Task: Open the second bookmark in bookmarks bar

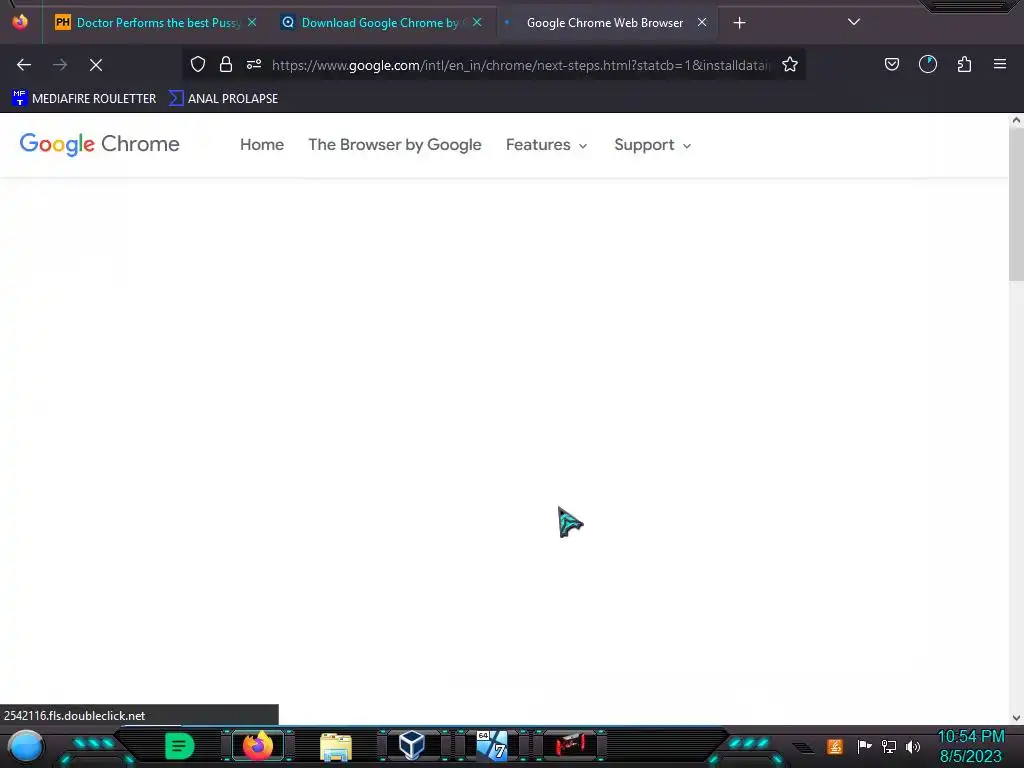Action: coord(223,99)
